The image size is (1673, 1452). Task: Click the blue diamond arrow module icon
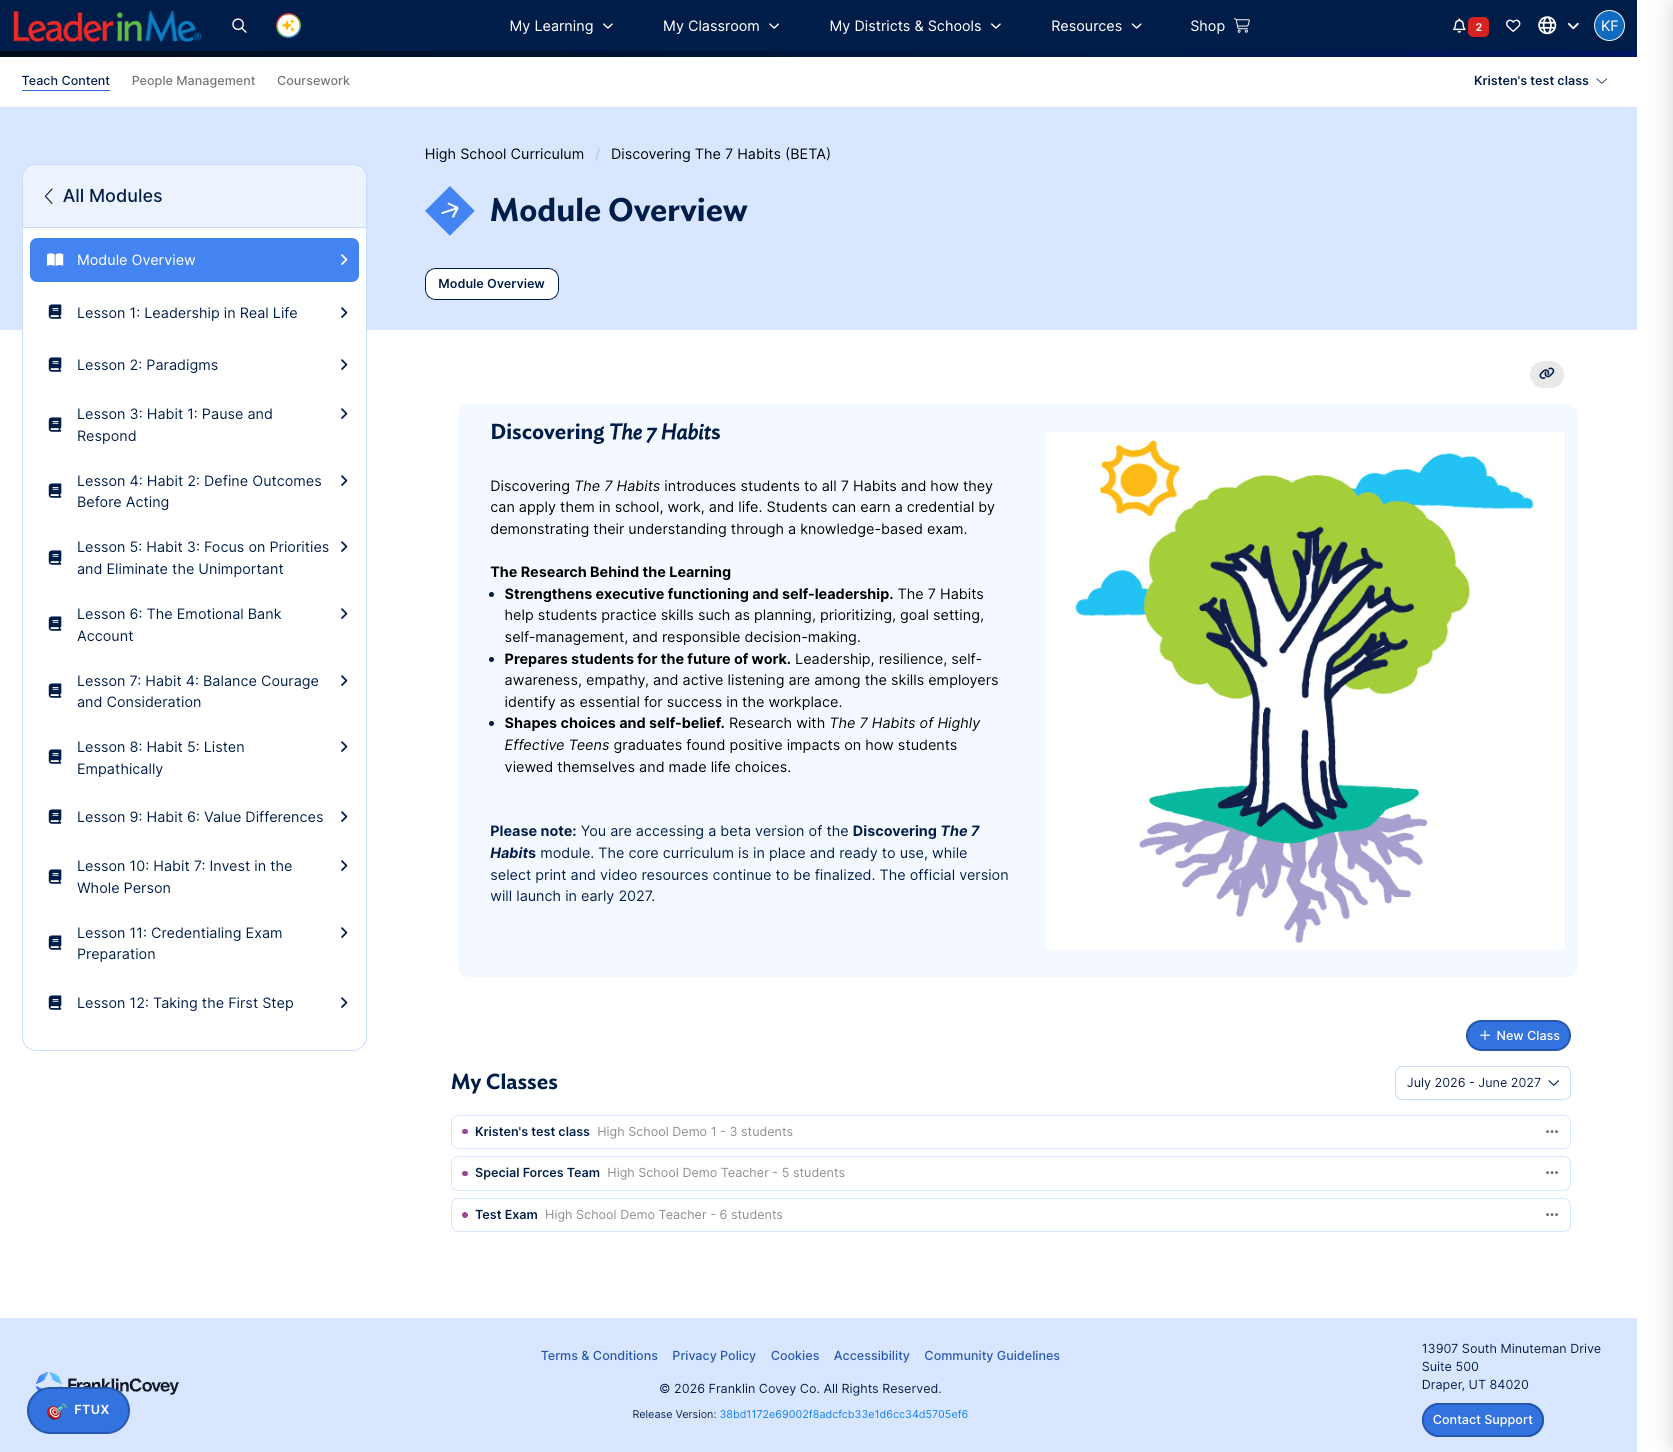point(450,211)
